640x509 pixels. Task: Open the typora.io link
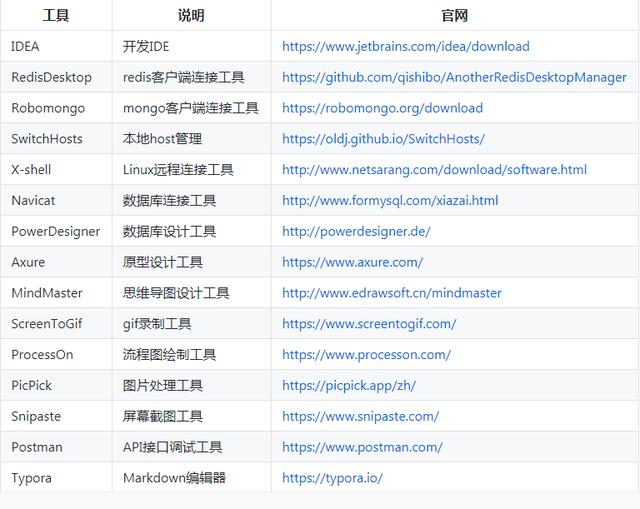(x=332, y=478)
